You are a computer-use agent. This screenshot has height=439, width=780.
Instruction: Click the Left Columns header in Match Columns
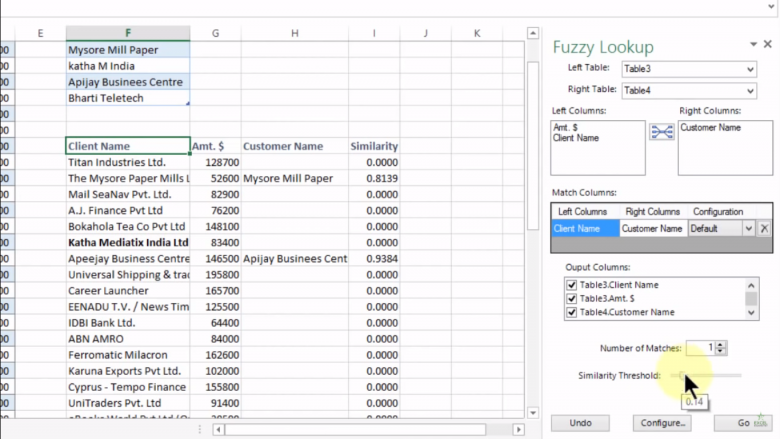585,212
